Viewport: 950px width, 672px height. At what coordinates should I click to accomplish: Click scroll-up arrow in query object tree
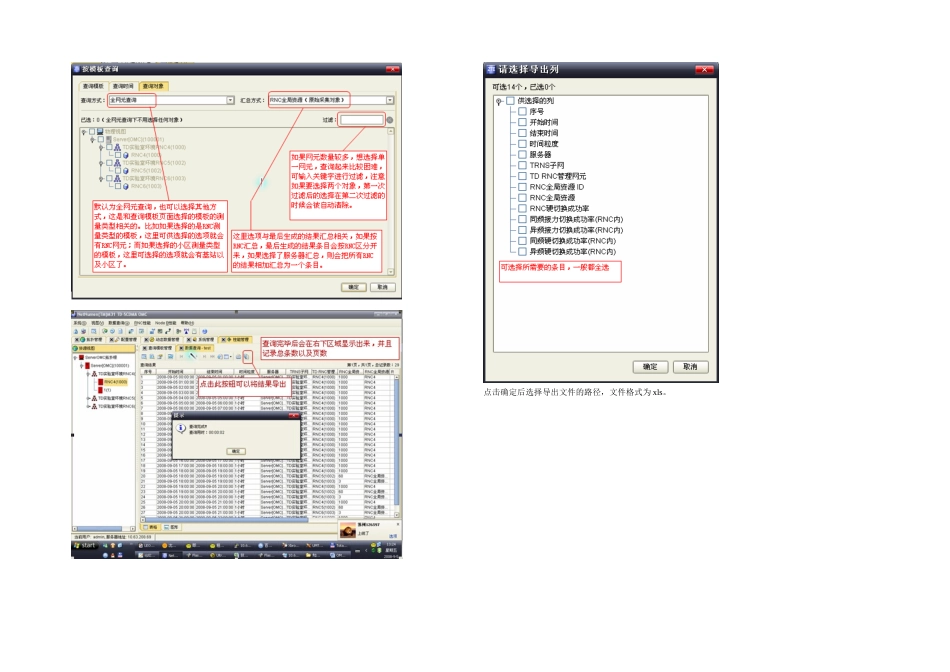[x=391, y=131]
